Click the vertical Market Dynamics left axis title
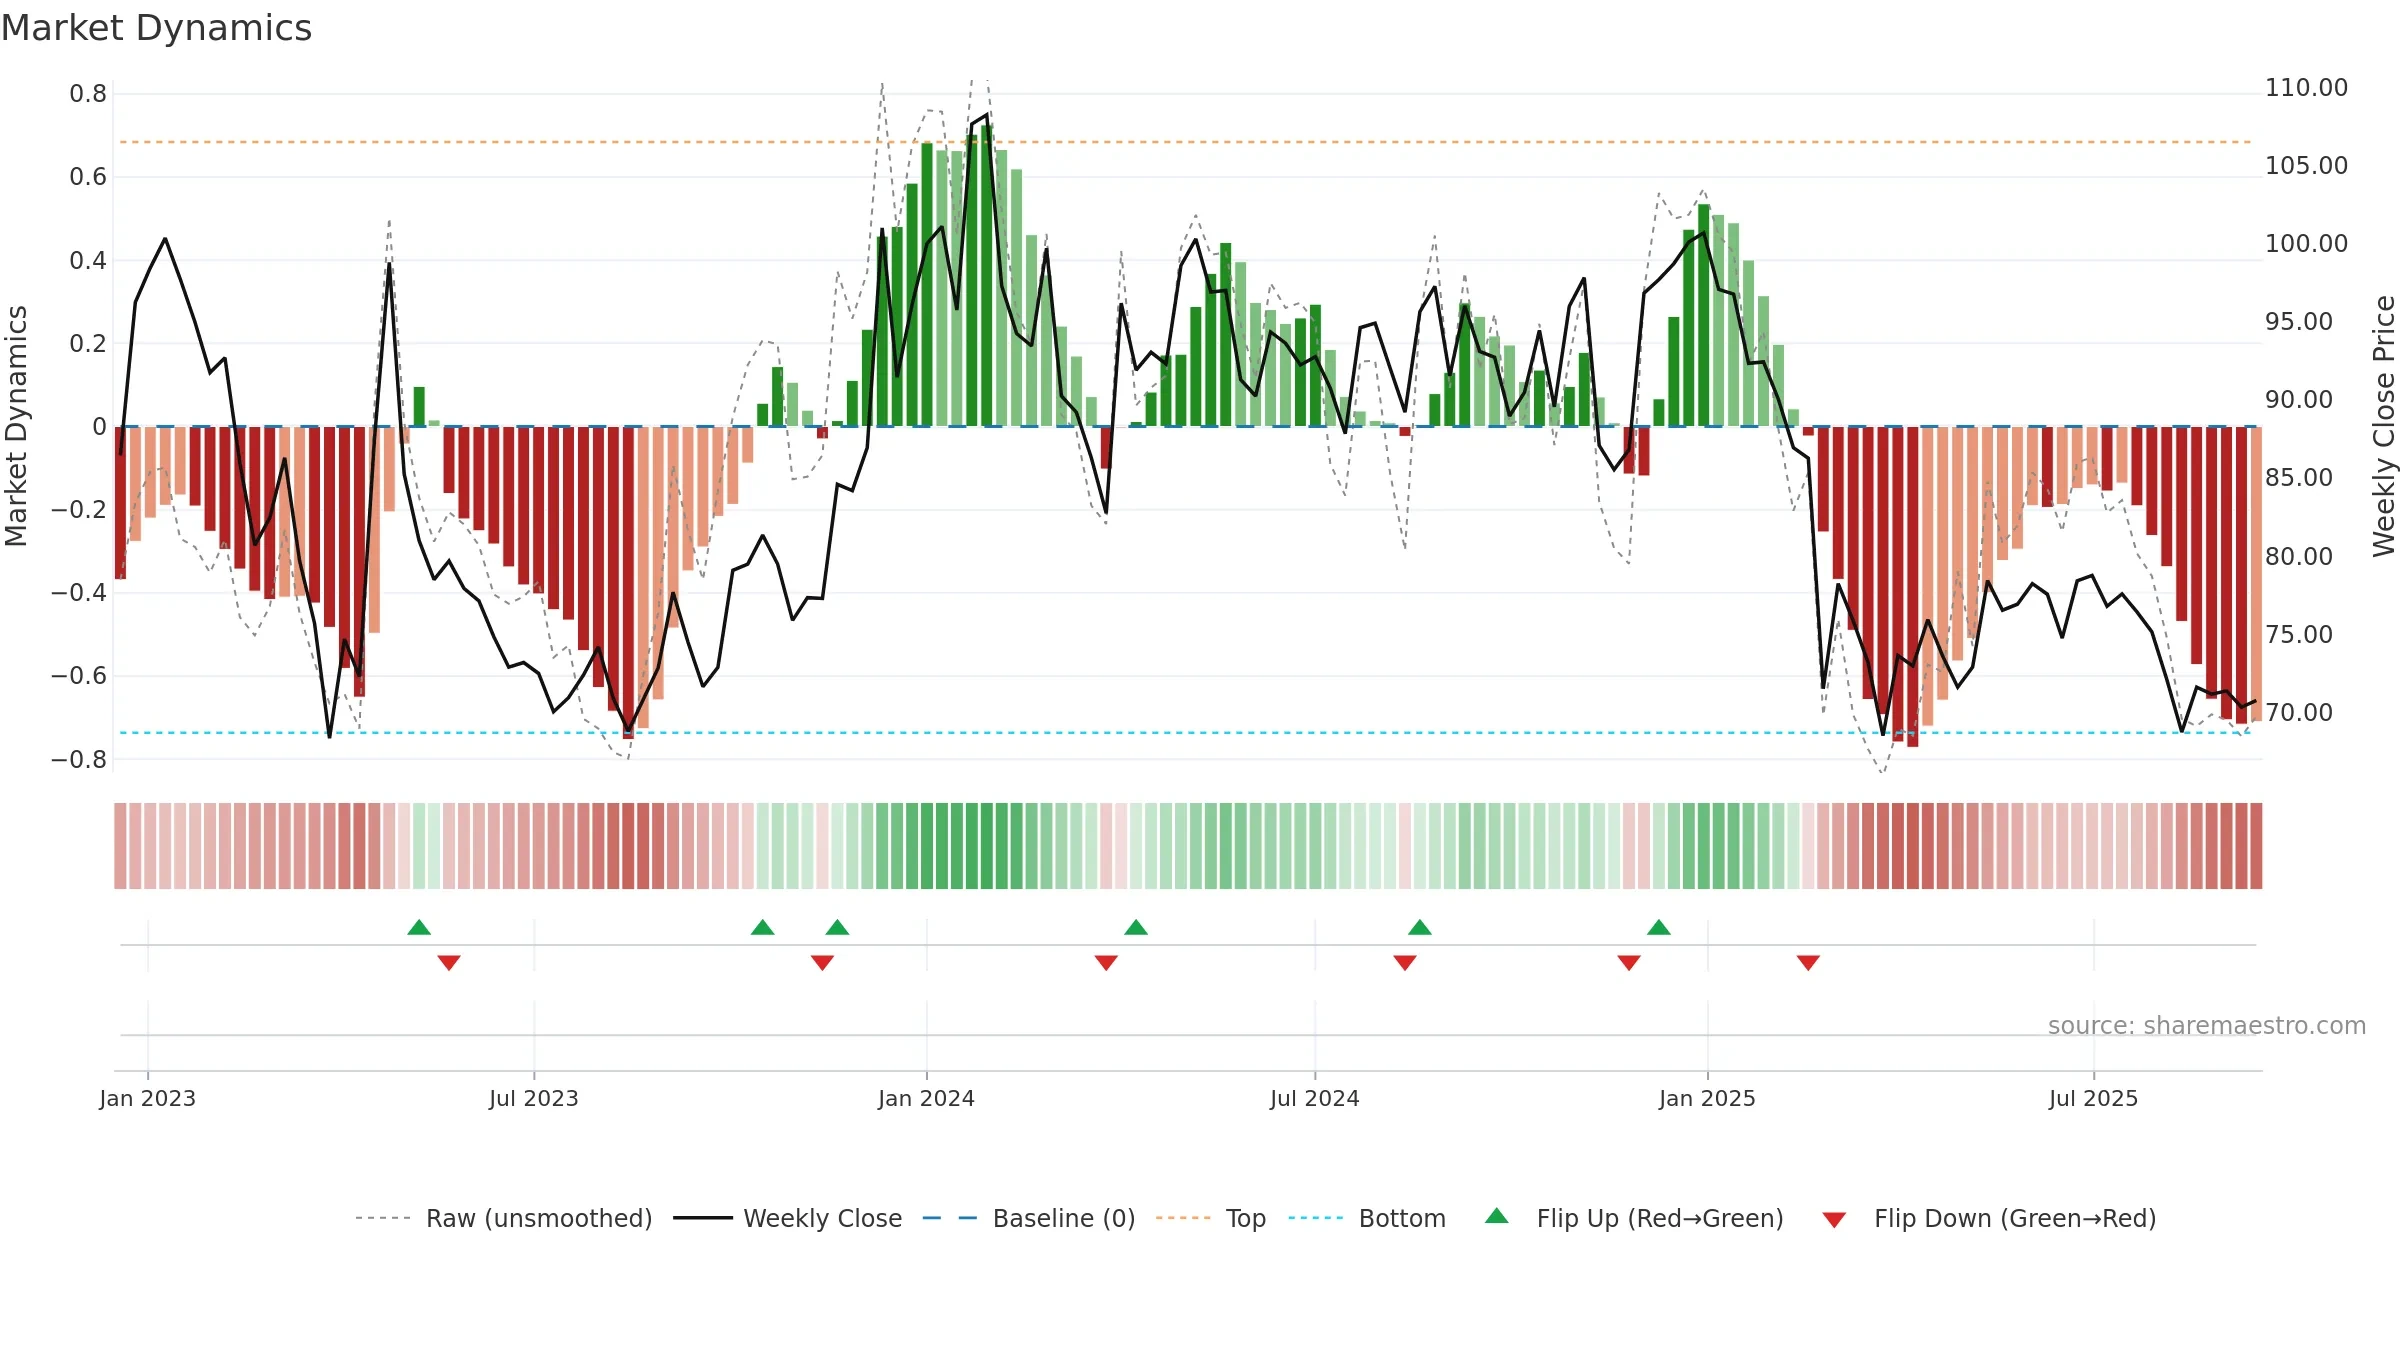The image size is (2400, 1350). pos(16,426)
